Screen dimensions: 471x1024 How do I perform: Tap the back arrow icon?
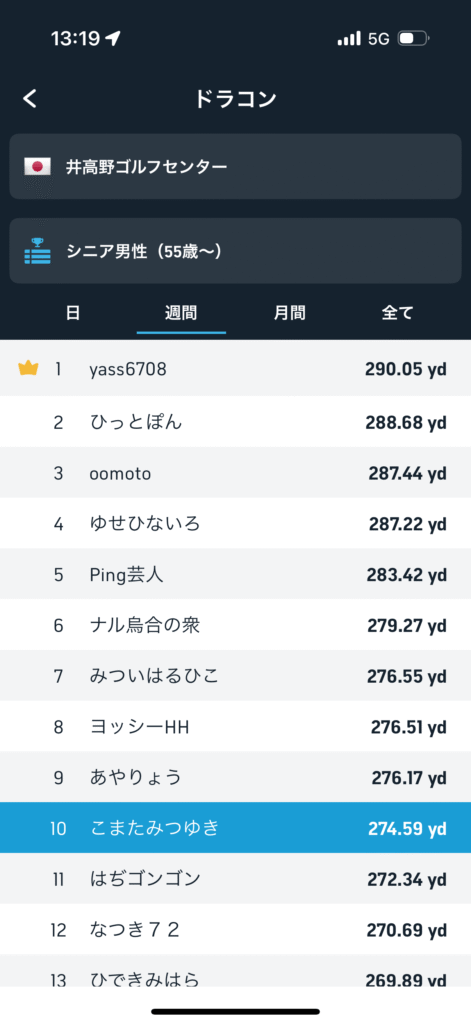point(30,99)
